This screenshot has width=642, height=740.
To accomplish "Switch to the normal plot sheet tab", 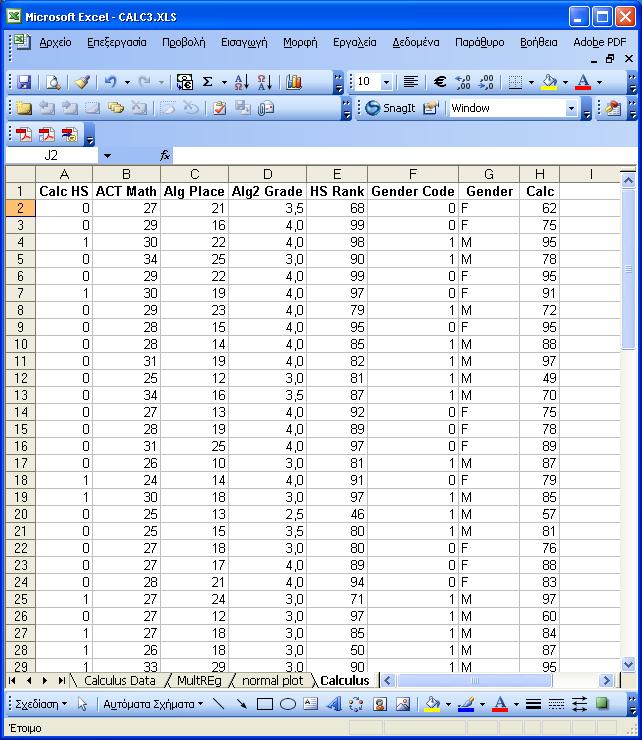I will click(272, 681).
